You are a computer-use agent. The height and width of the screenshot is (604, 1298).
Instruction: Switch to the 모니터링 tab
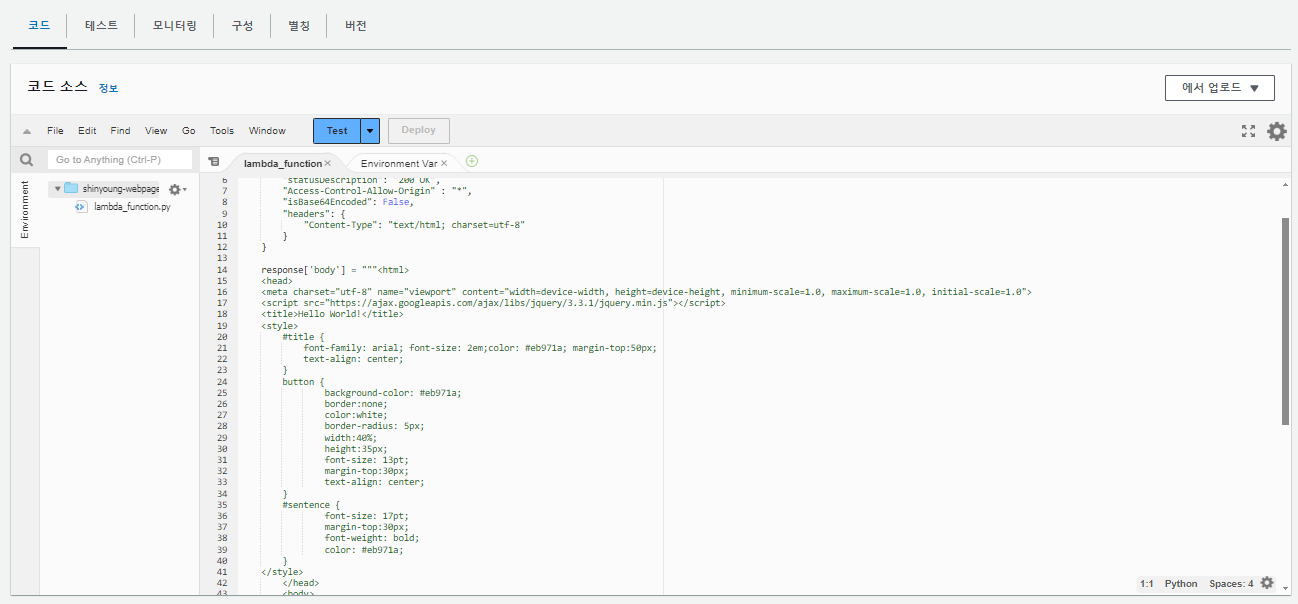(x=174, y=25)
